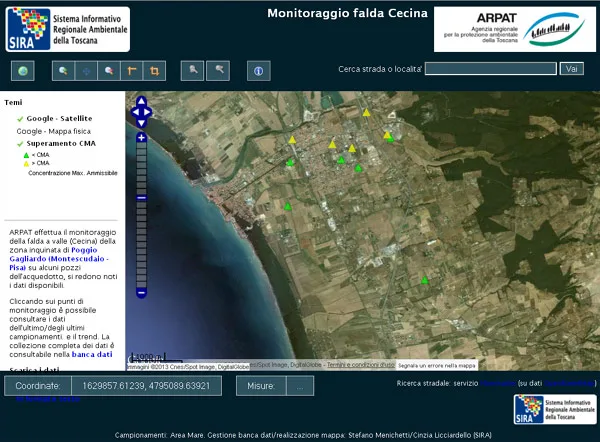Image resolution: width=600 pixels, height=442 pixels.
Task: Select the Google - Satellite base layer
Action: pos(58,118)
